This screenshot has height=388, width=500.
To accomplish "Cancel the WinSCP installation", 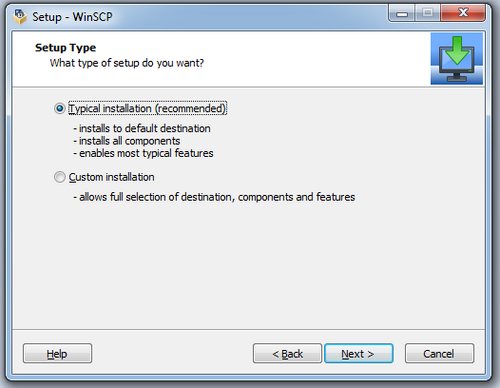I will (x=439, y=353).
